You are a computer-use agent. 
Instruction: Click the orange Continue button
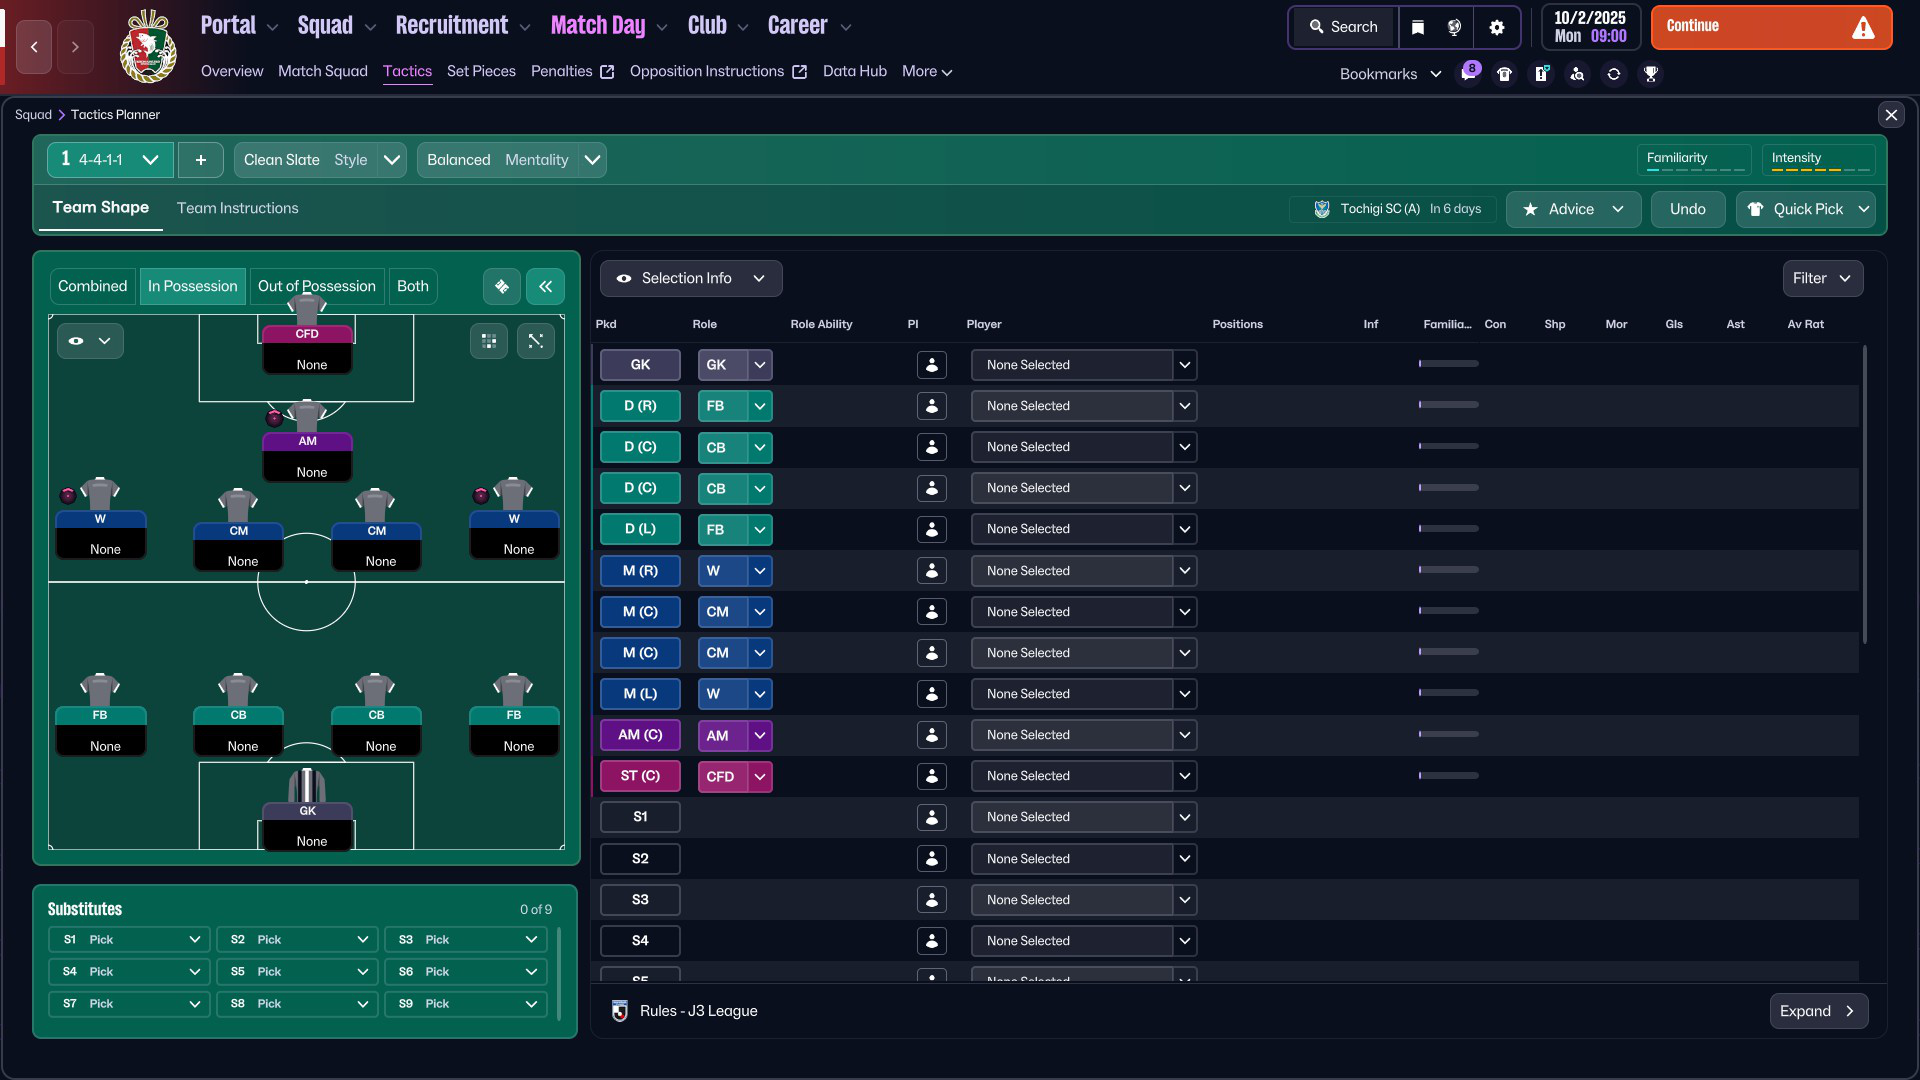click(1771, 28)
